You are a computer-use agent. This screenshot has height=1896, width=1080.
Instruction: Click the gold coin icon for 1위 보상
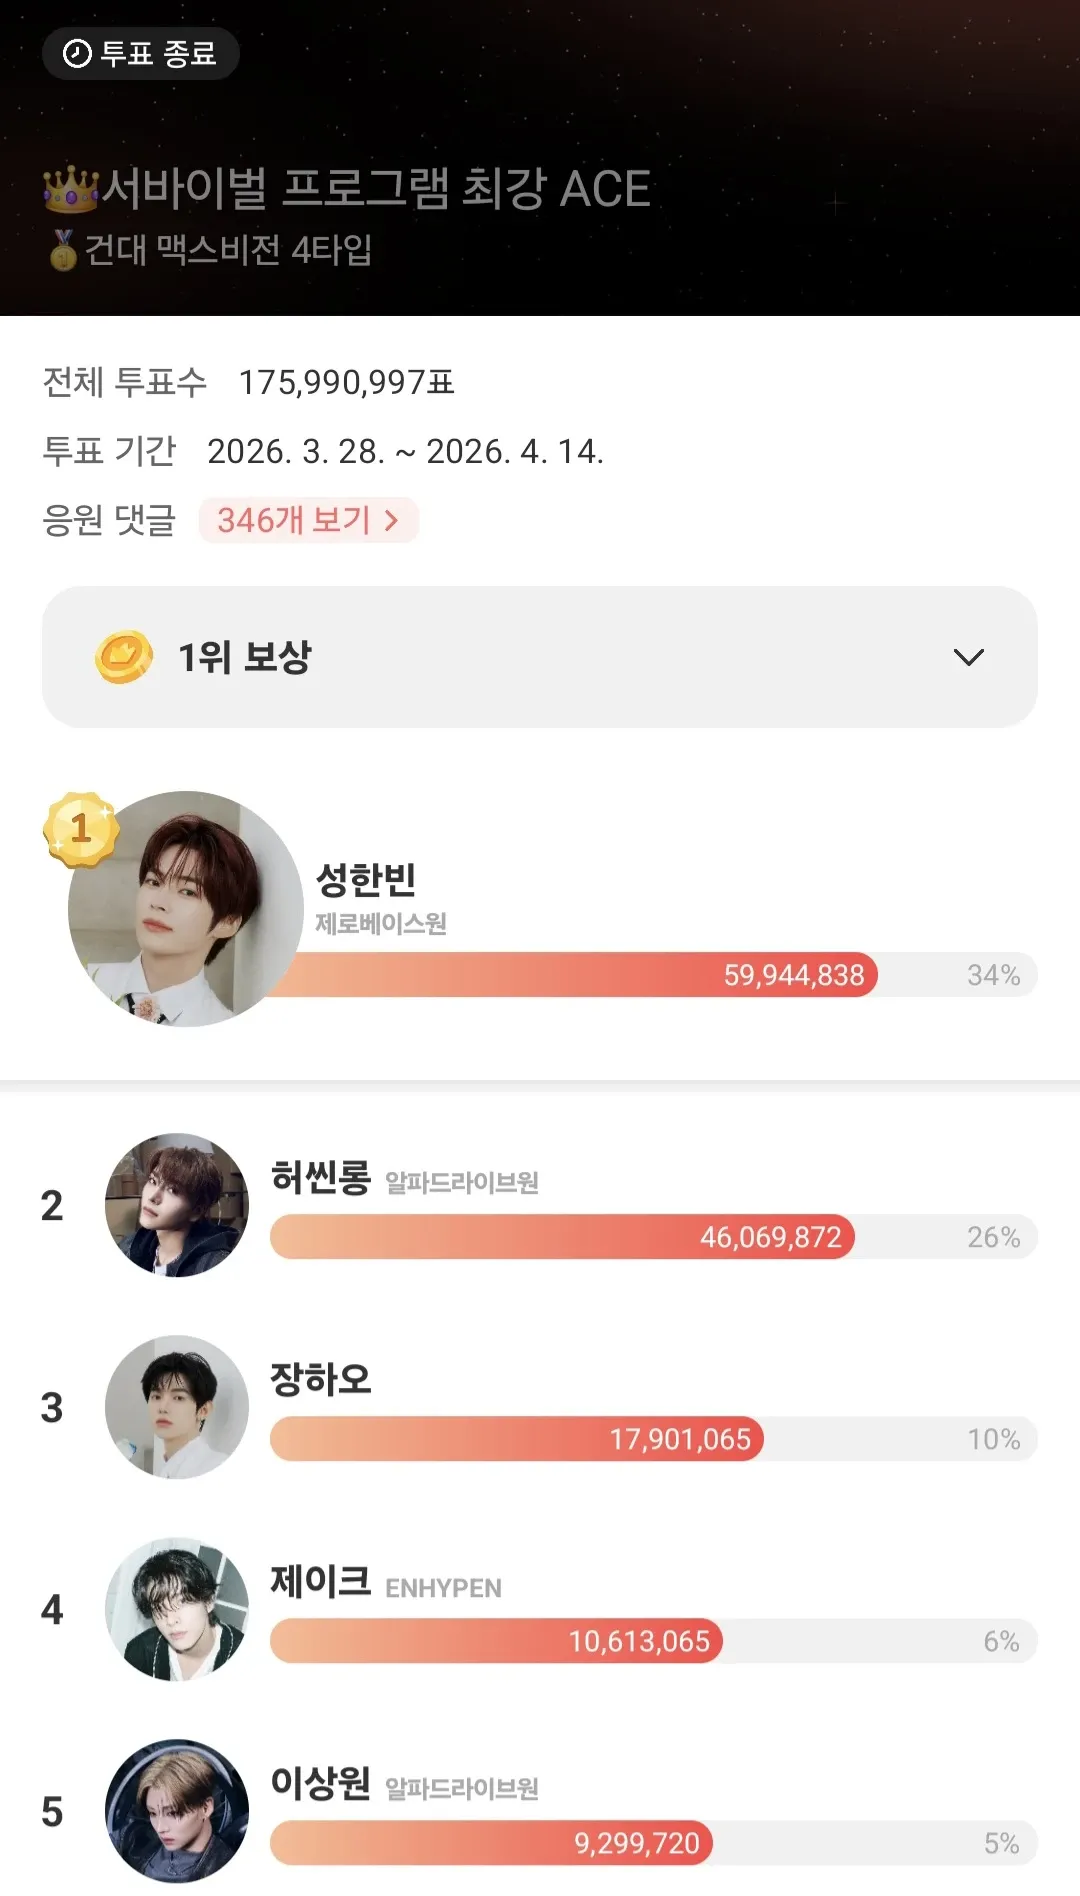pos(124,657)
